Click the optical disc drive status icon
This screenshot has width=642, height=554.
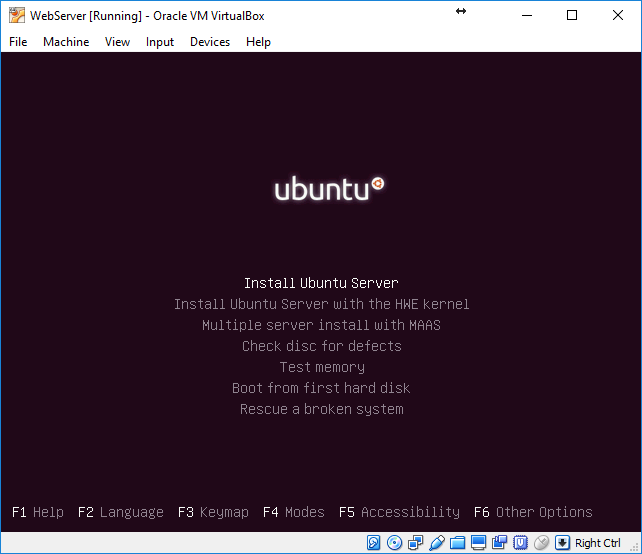[394, 543]
